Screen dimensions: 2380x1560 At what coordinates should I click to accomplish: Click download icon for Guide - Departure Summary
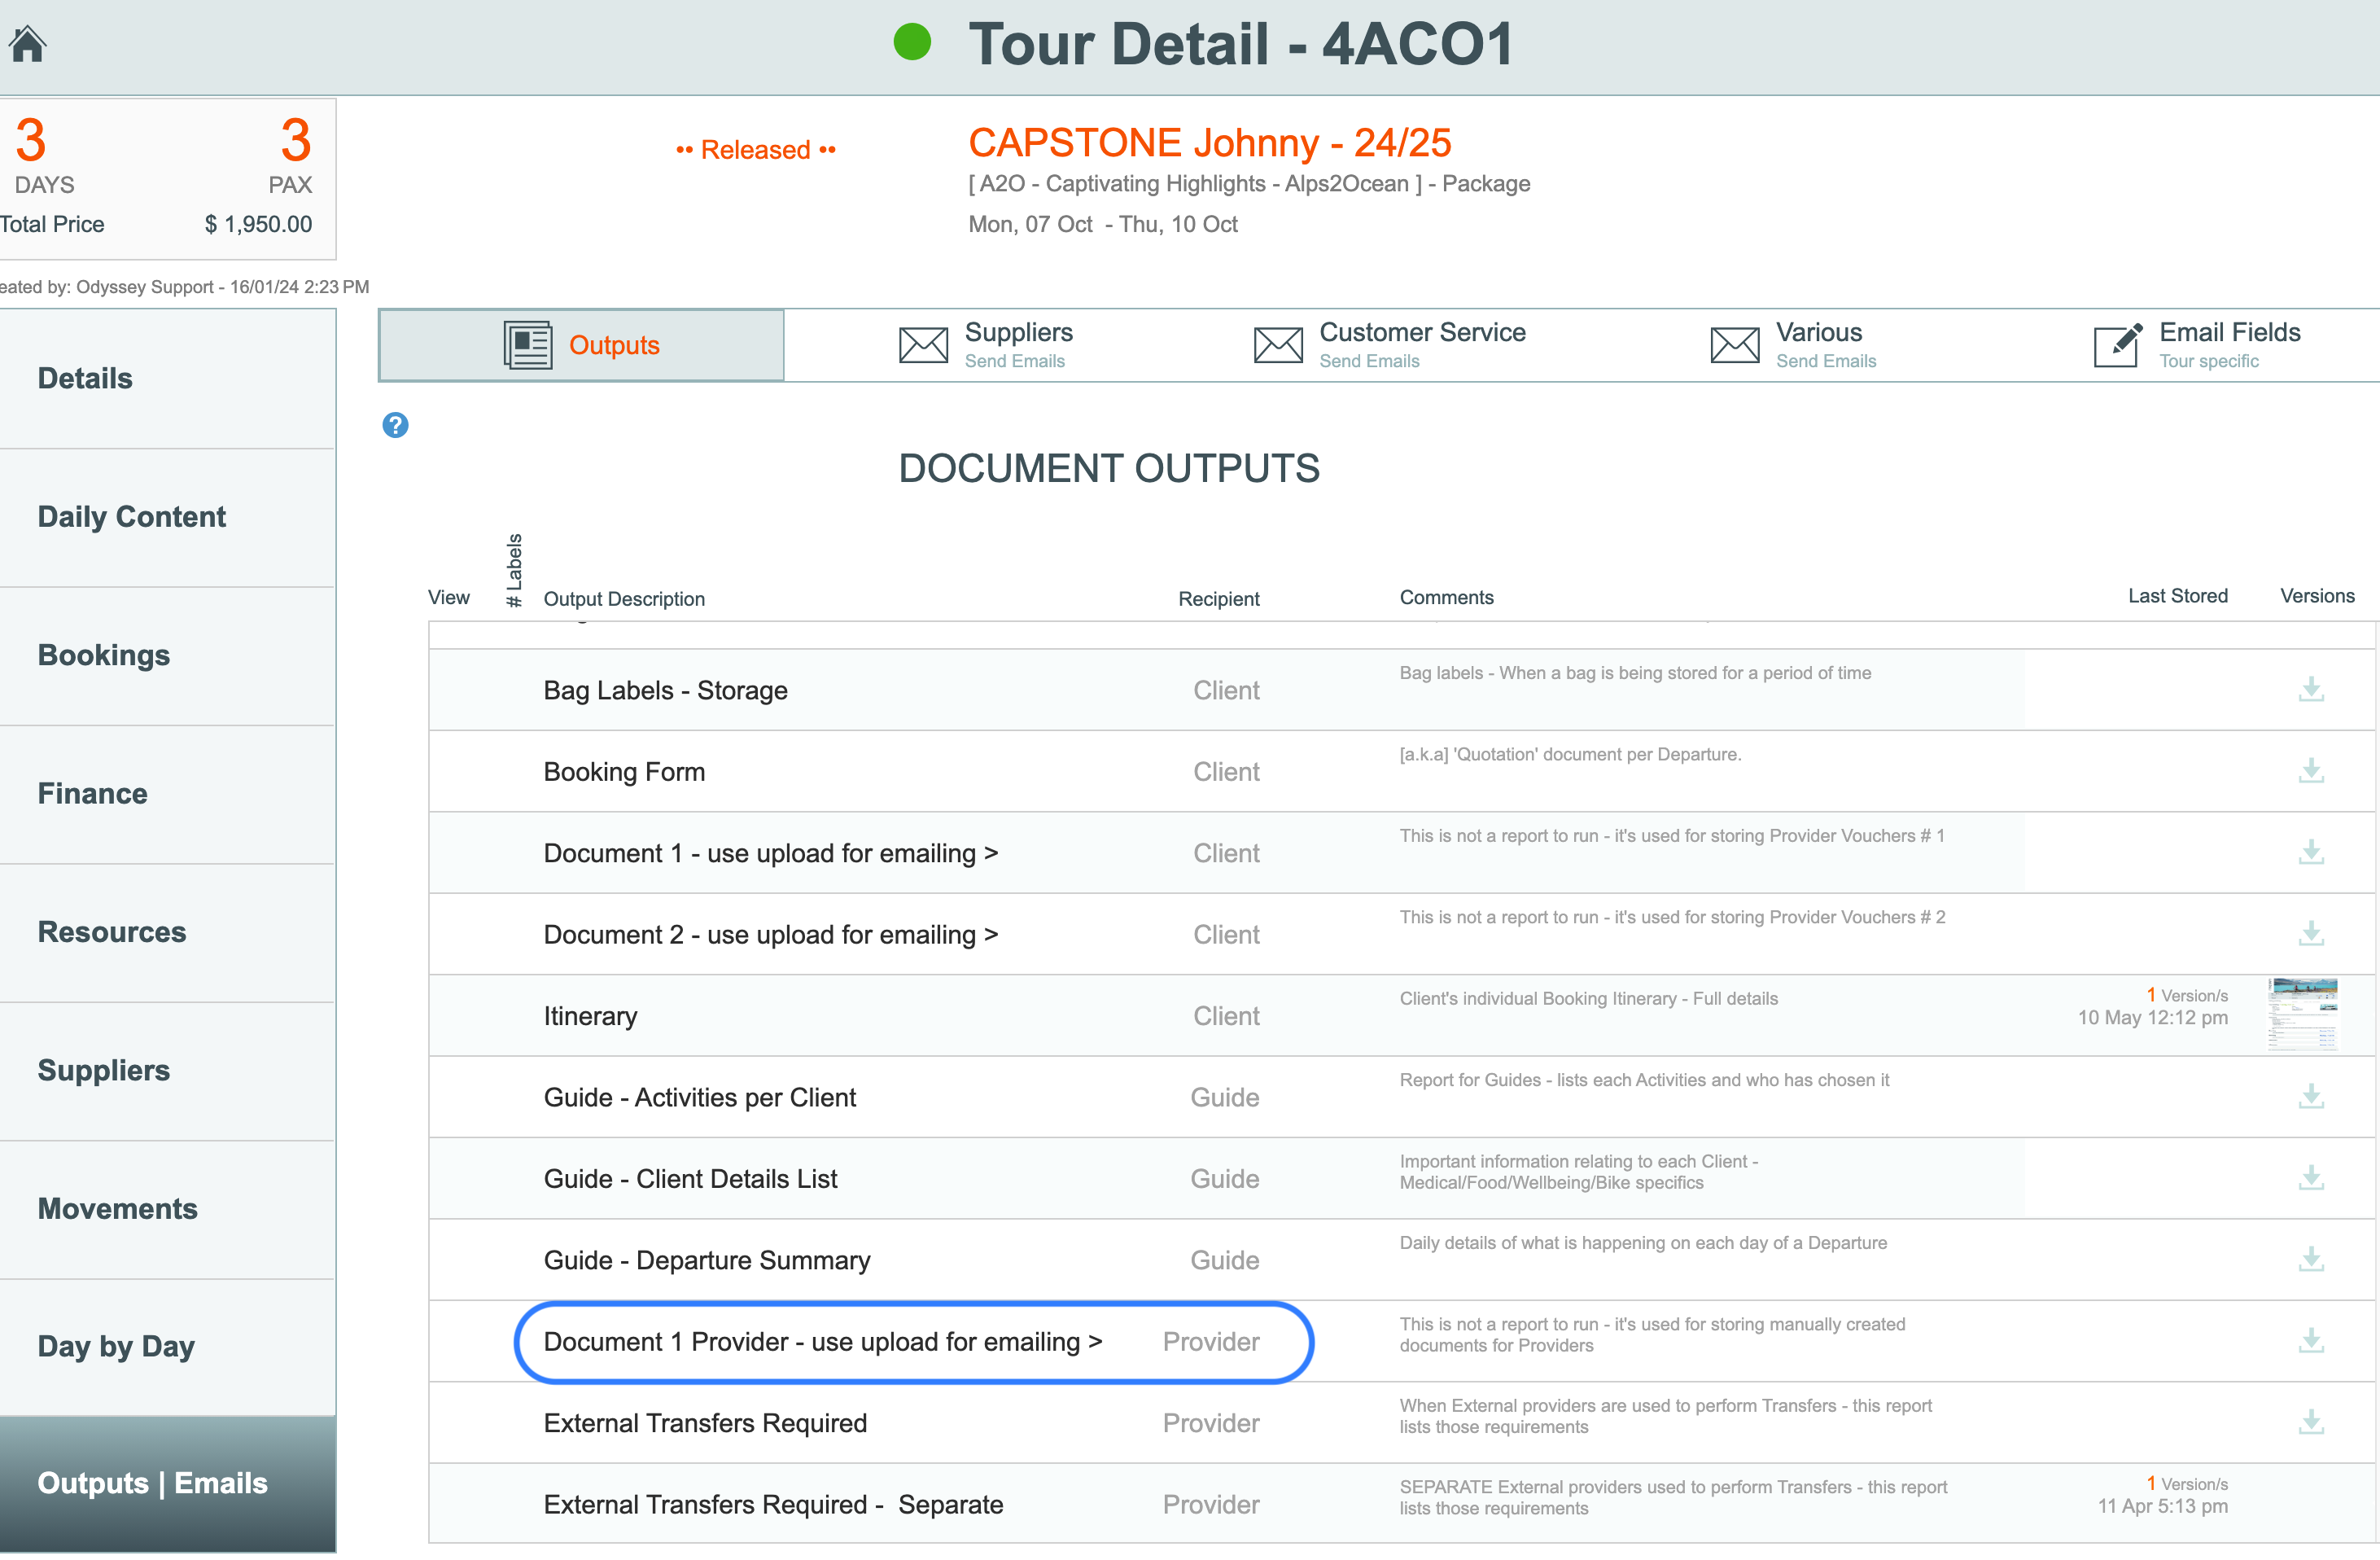tap(2310, 1260)
